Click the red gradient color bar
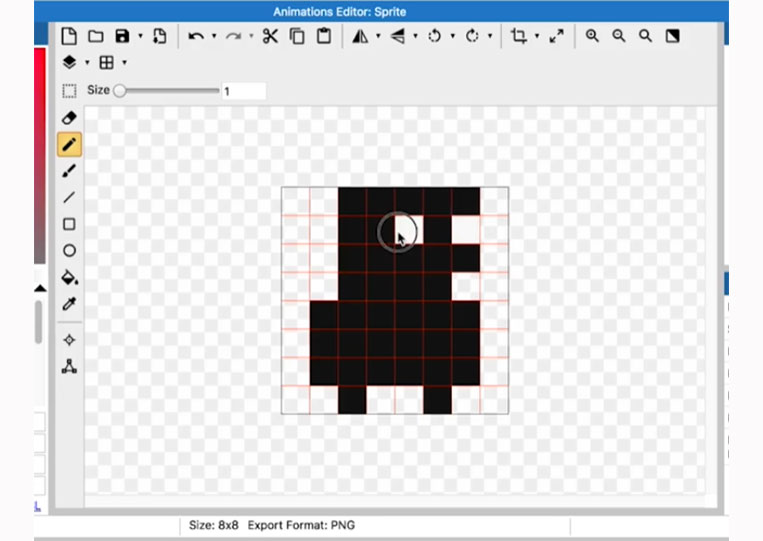 point(40,156)
